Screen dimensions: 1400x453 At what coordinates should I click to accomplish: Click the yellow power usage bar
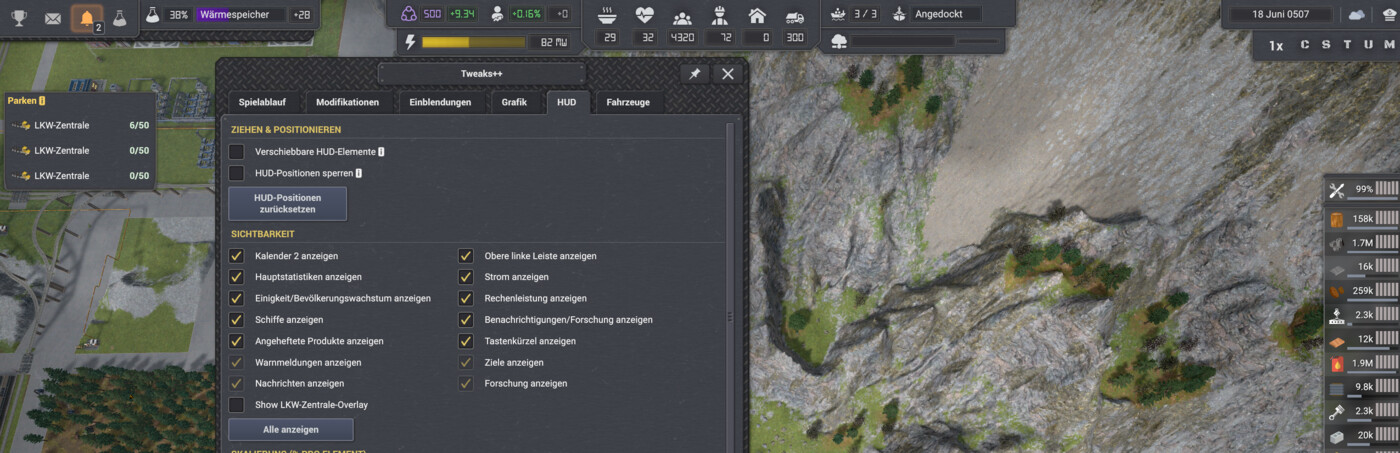(x=473, y=42)
